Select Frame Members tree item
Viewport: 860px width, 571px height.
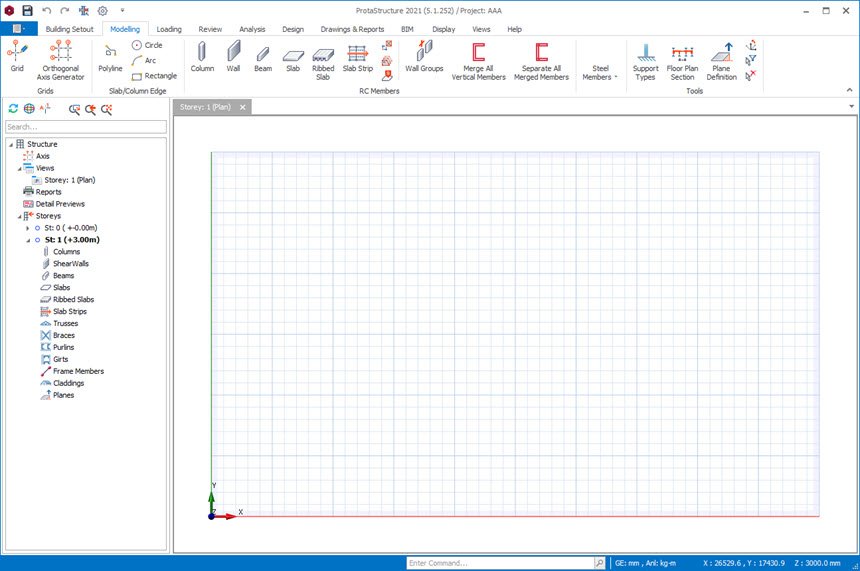pyautogui.click(x=78, y=371)
